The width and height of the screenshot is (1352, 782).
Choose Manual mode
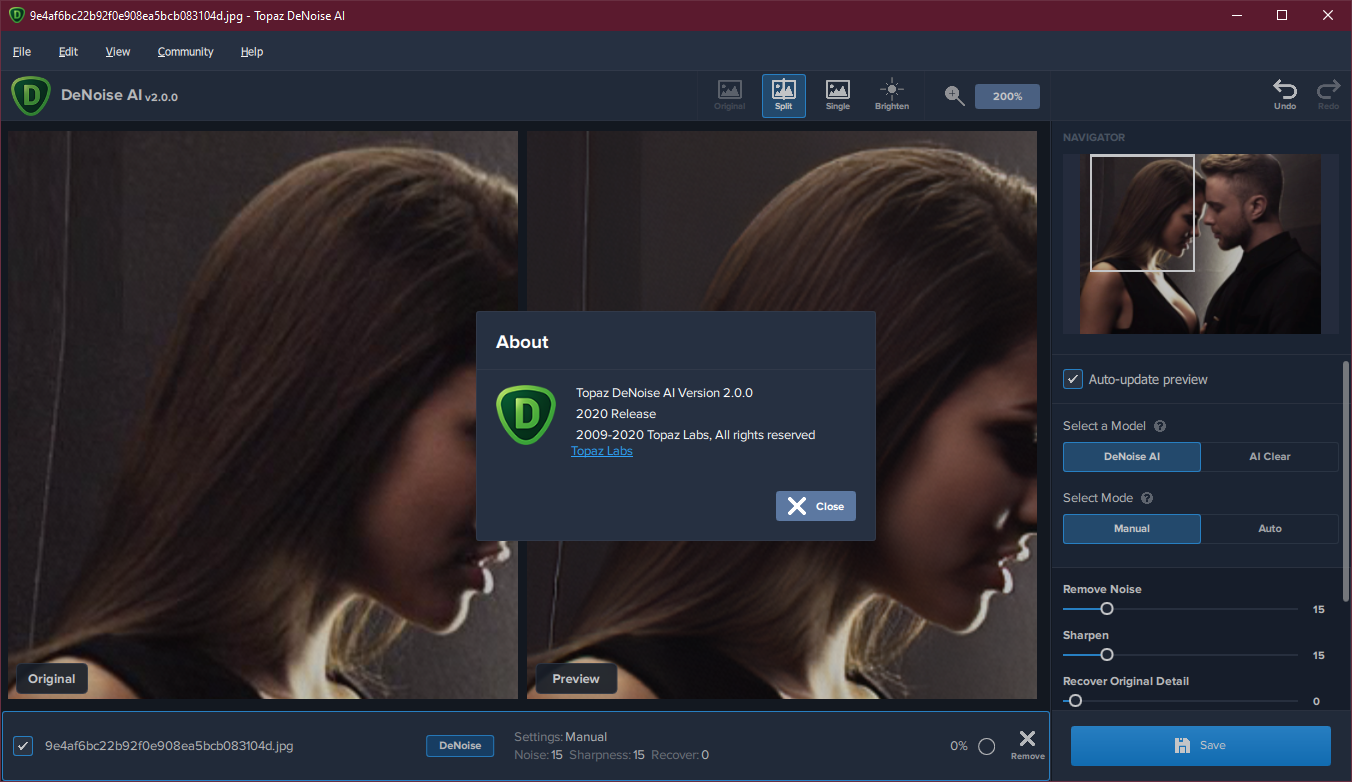tap(1132, 528)
